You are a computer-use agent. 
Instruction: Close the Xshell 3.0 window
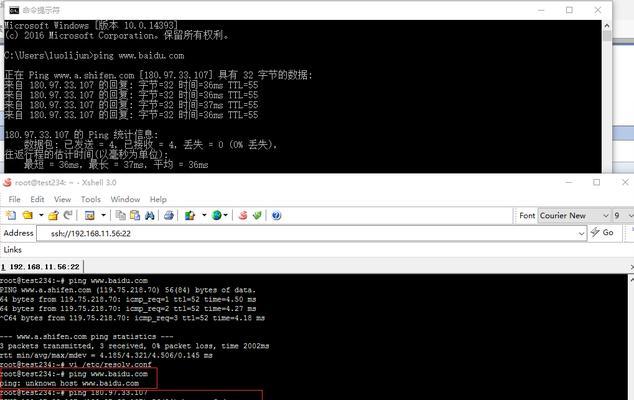(625, 182)
